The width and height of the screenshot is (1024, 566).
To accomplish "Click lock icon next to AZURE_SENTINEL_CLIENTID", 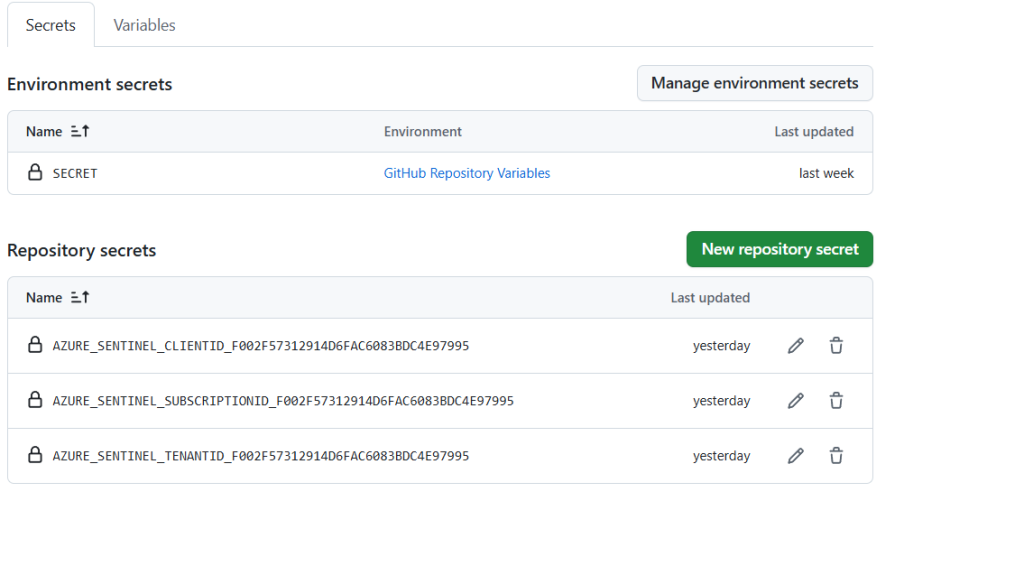I will [x=35, y=346].
